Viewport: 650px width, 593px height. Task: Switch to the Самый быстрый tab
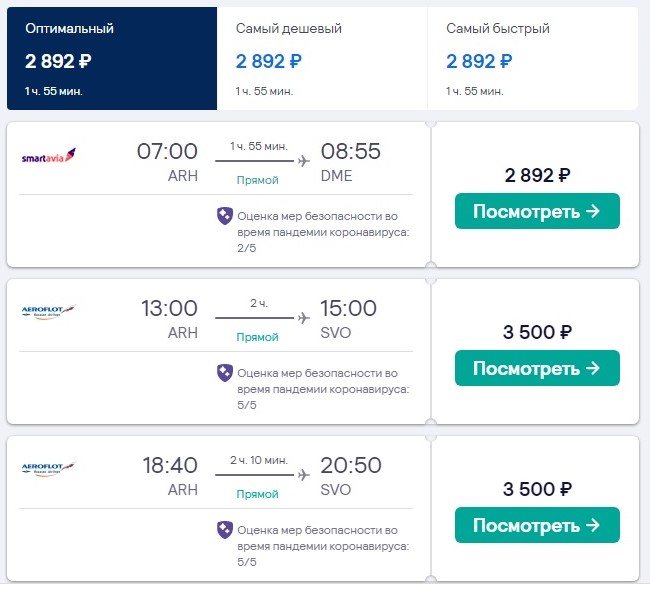[x=533, y=58]
